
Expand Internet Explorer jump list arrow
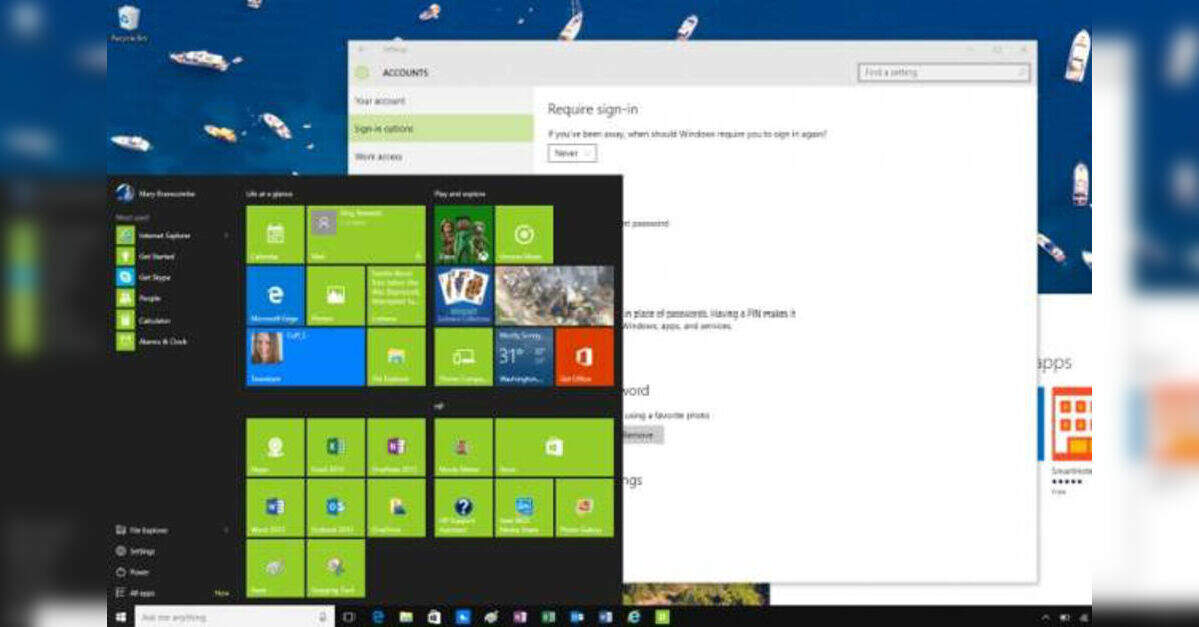tap(226, 236)
